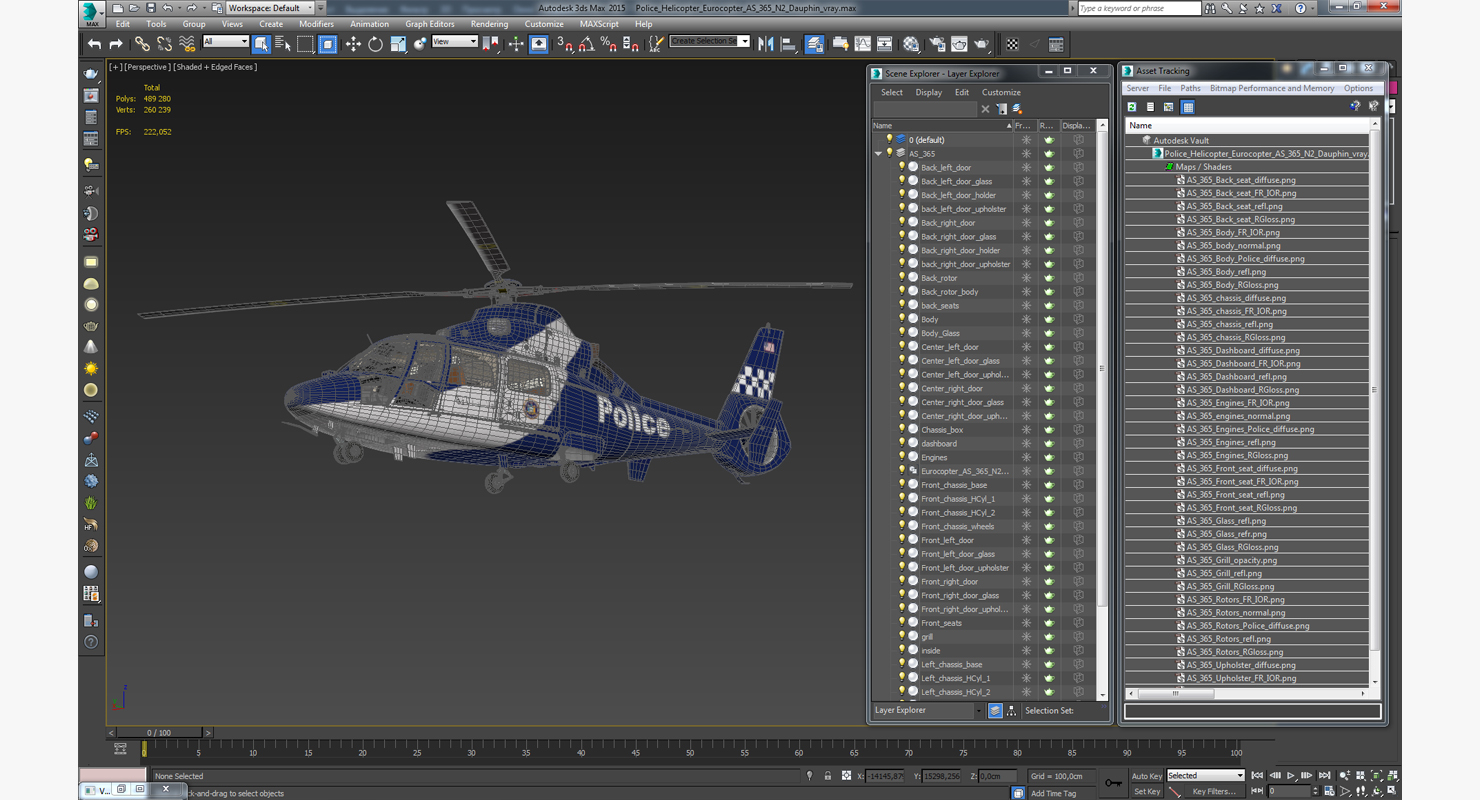Go to End frame button

(1325, 775)
